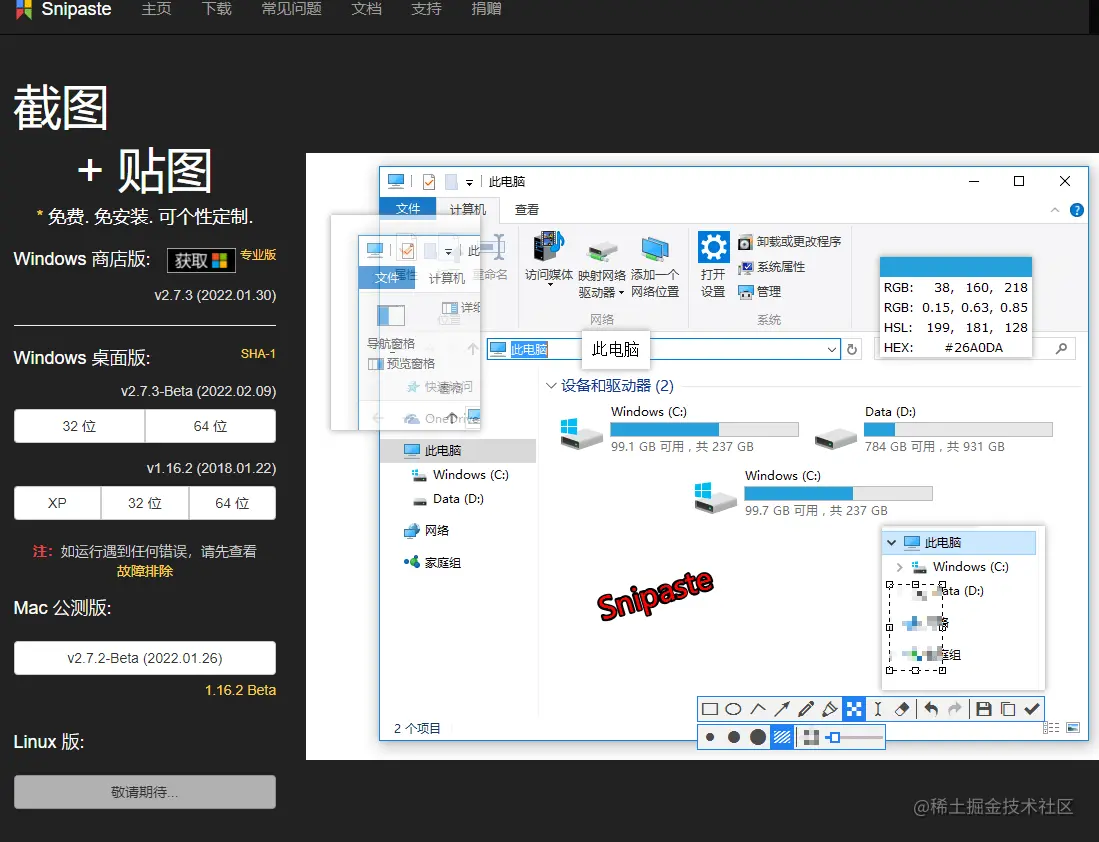Toggle the mosaic tool

click(x=854, y=709)
